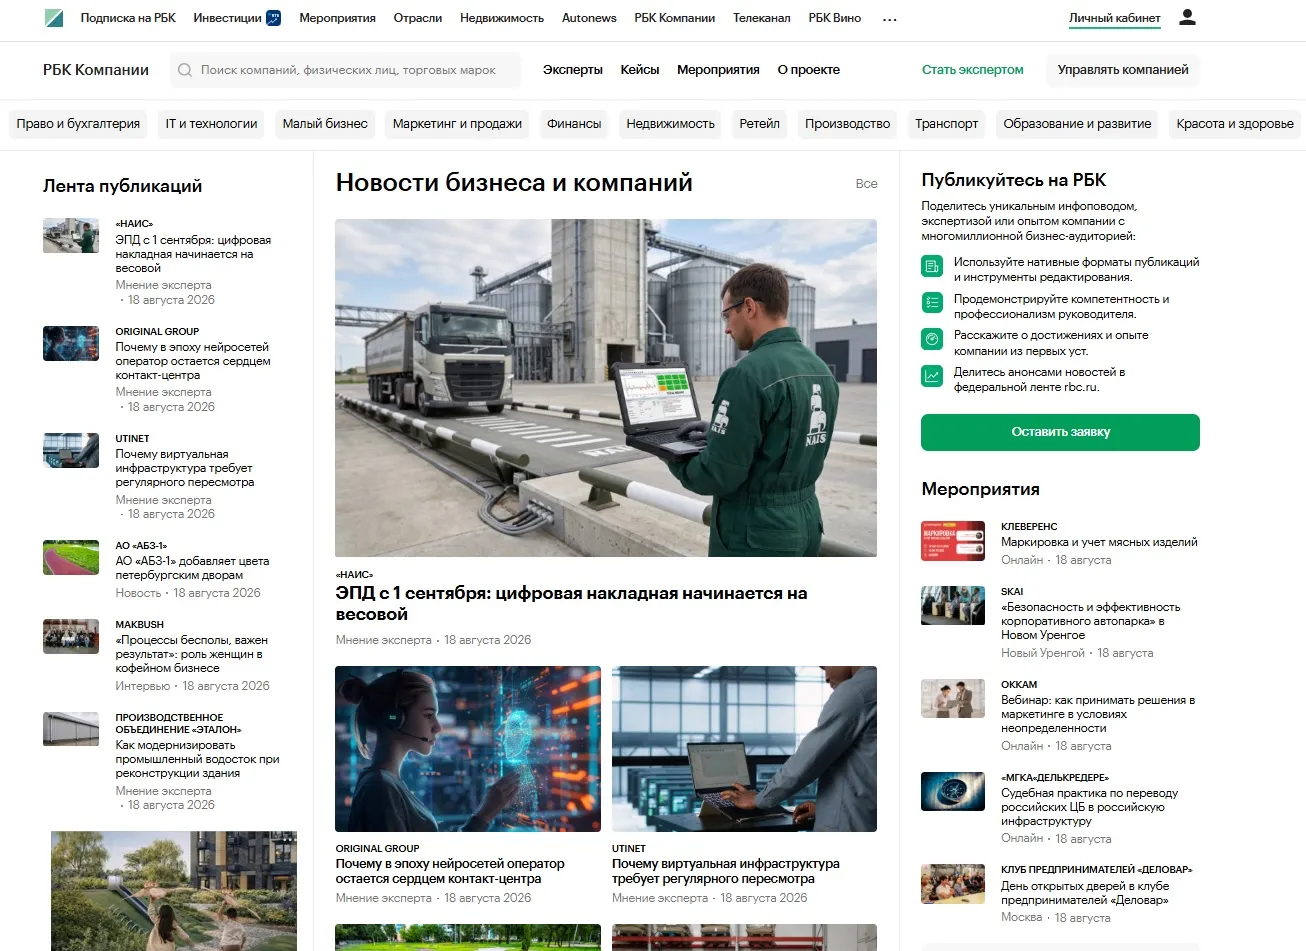Select Производство category chip
Image resolution: width=1306 pixels, height=951 pixels.
(x=847, y=124)
